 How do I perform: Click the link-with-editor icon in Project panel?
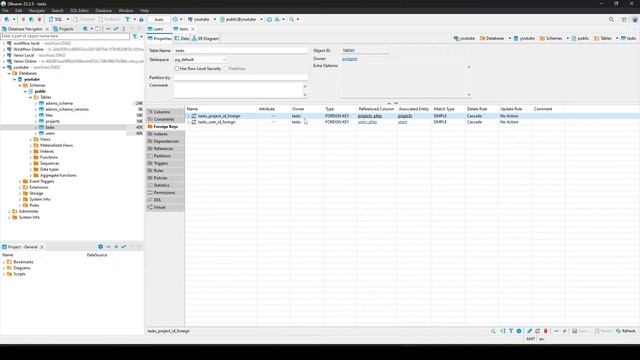[124, 247]
